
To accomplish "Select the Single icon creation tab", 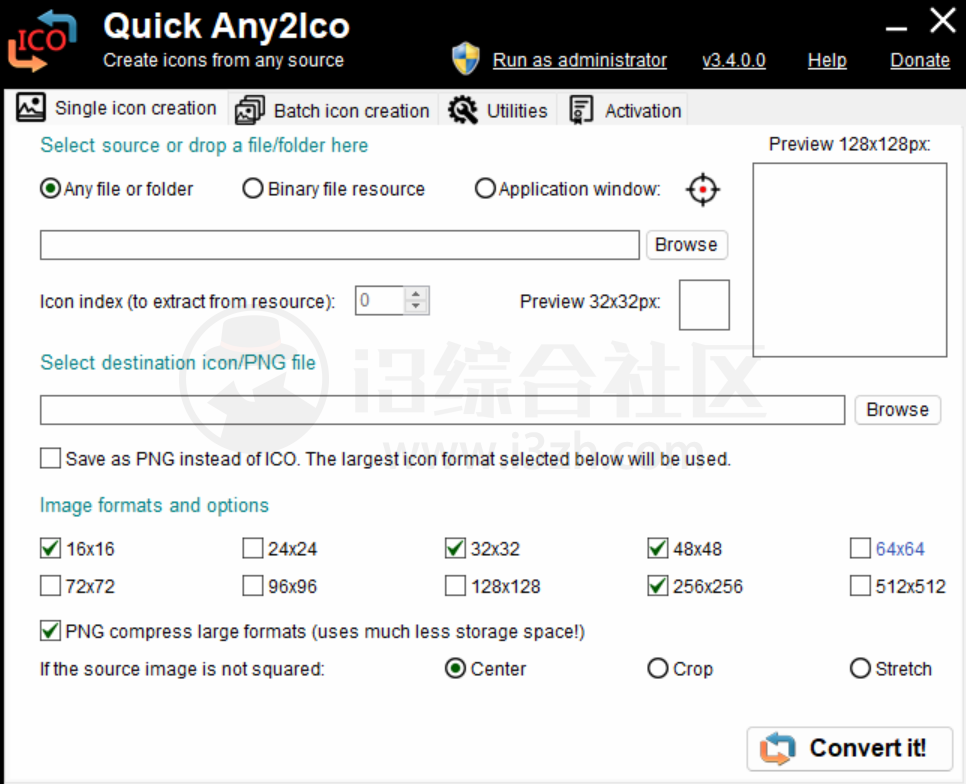I will click(116, 108).
